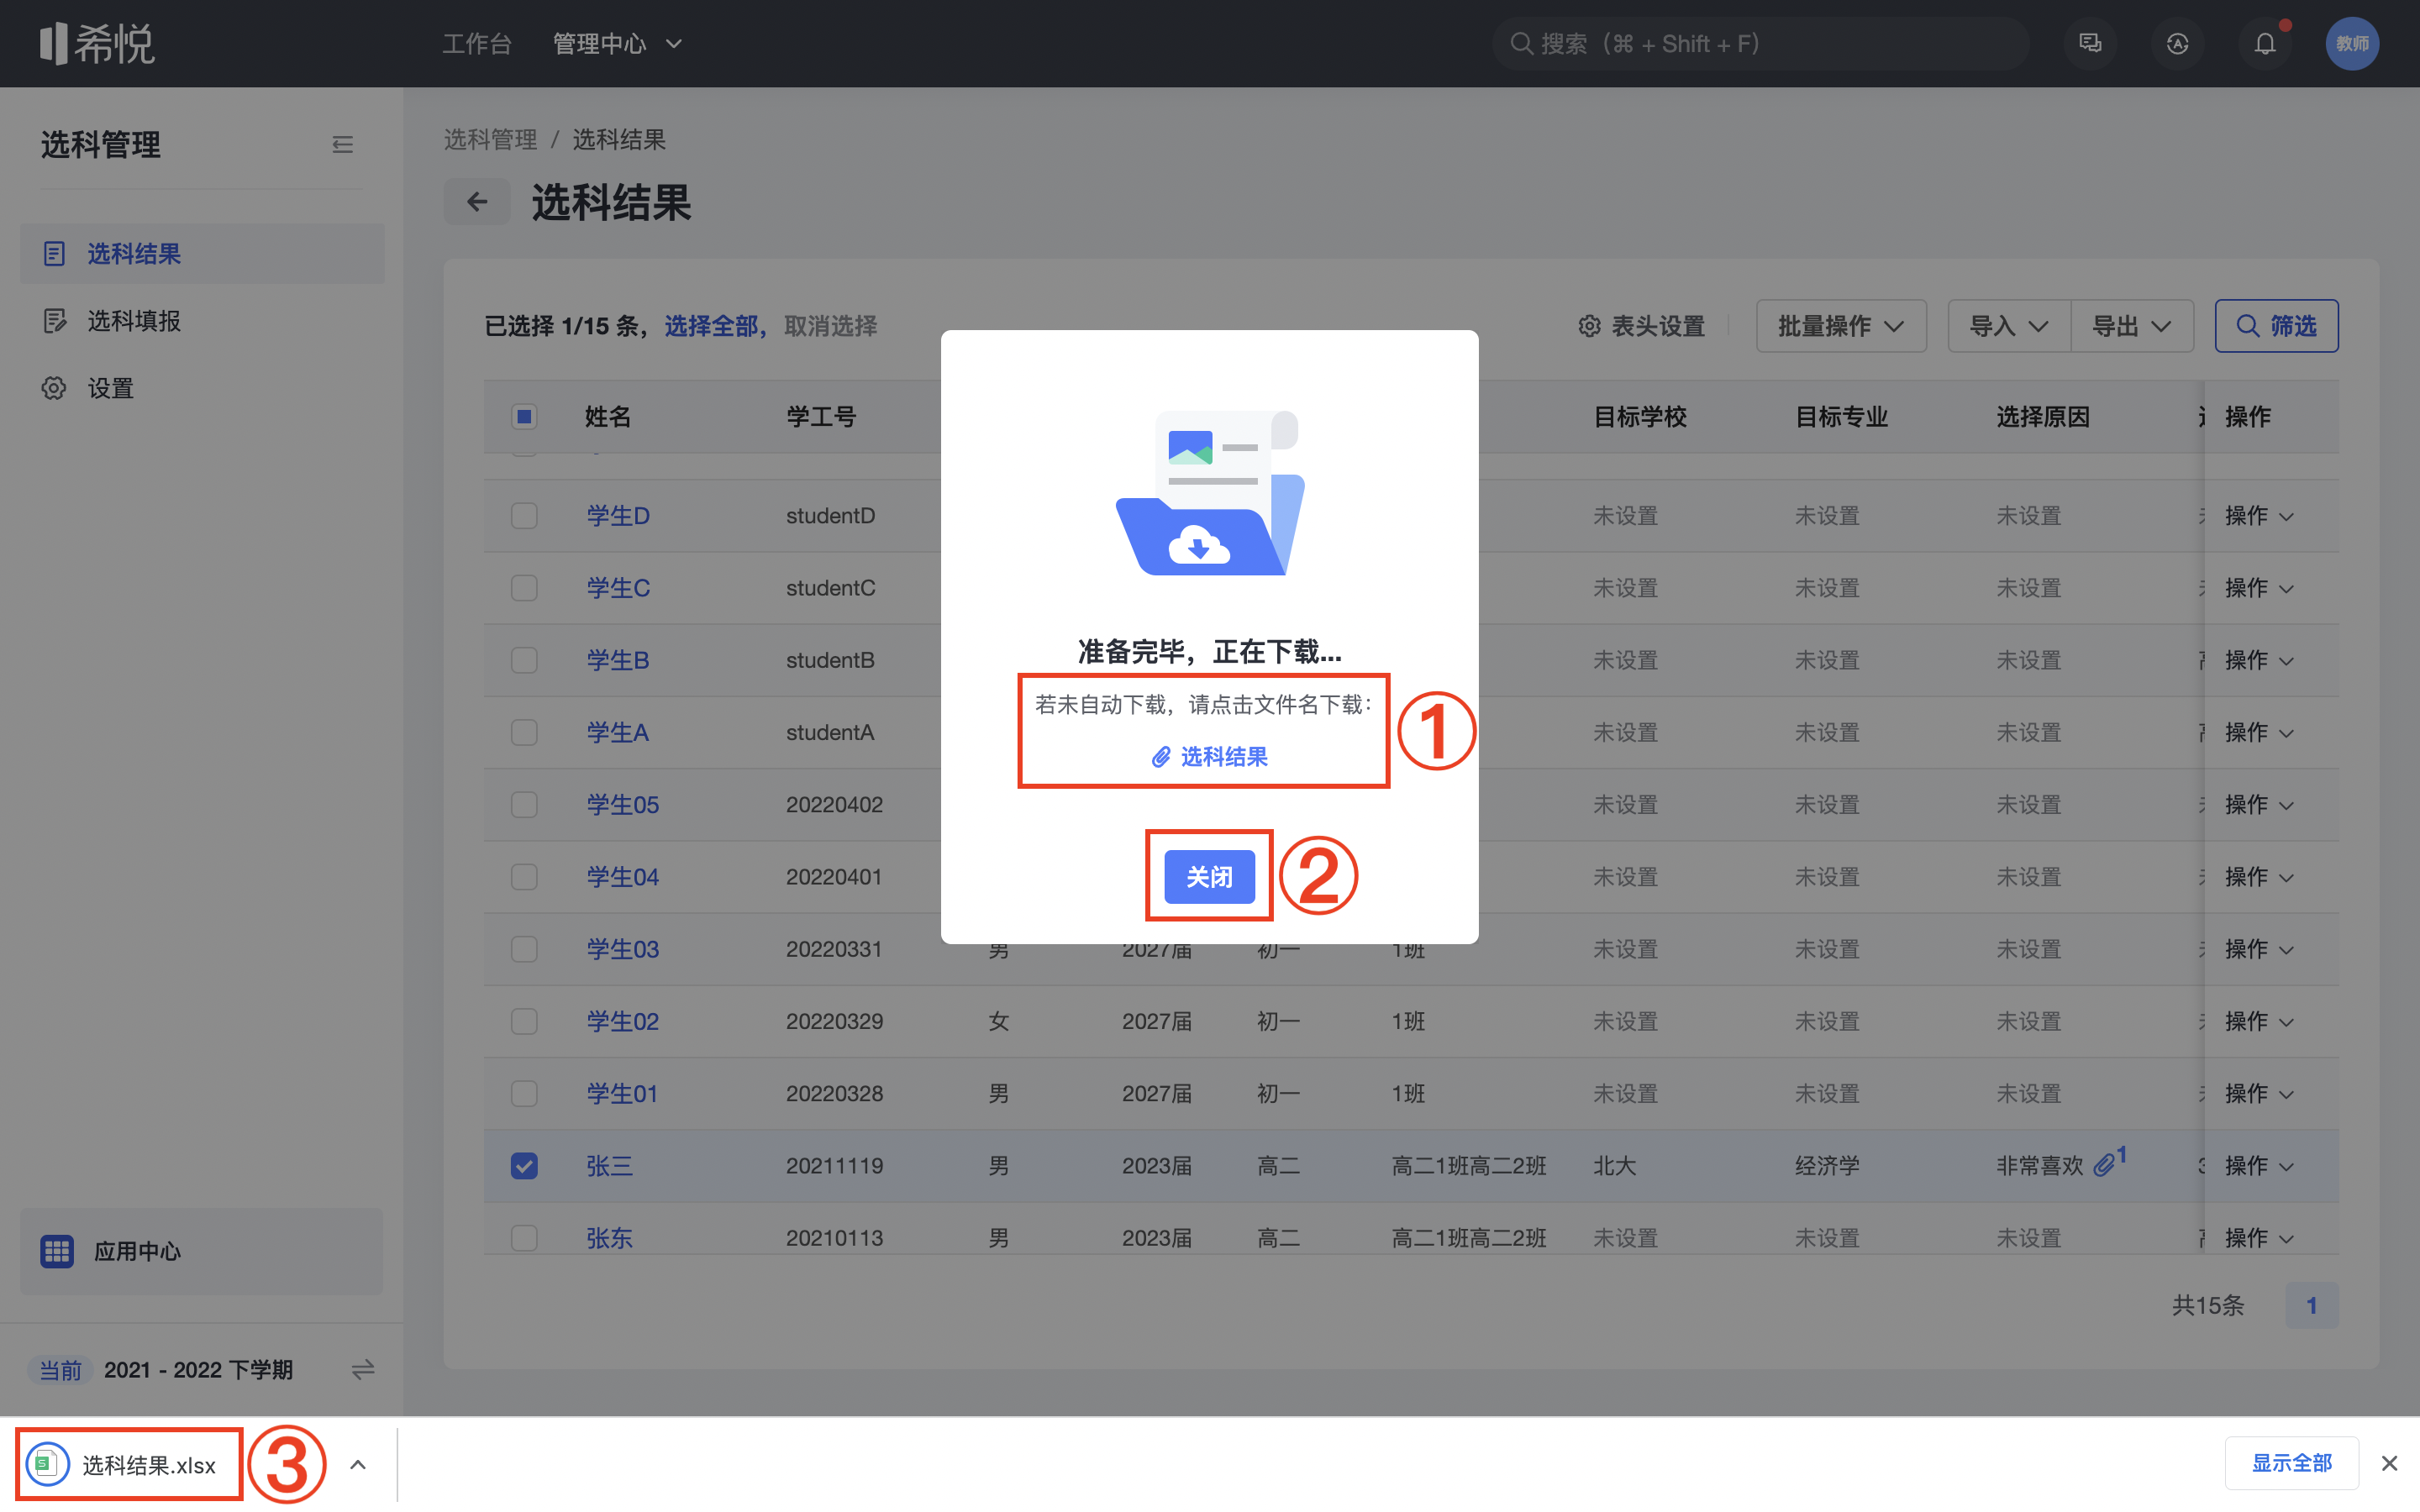The width and height of the screenshot is (2420, 1512).
Task: Click the 2021 - 2022 下学期 label
Action: pyautogui.click(x=198, y=1369)
